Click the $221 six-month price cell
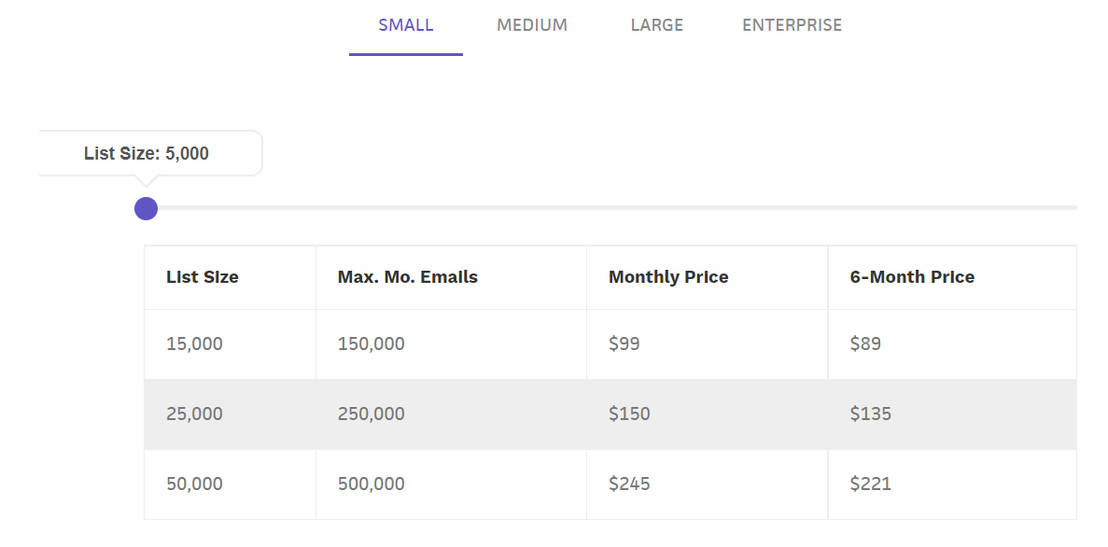 tap(952, 484)
